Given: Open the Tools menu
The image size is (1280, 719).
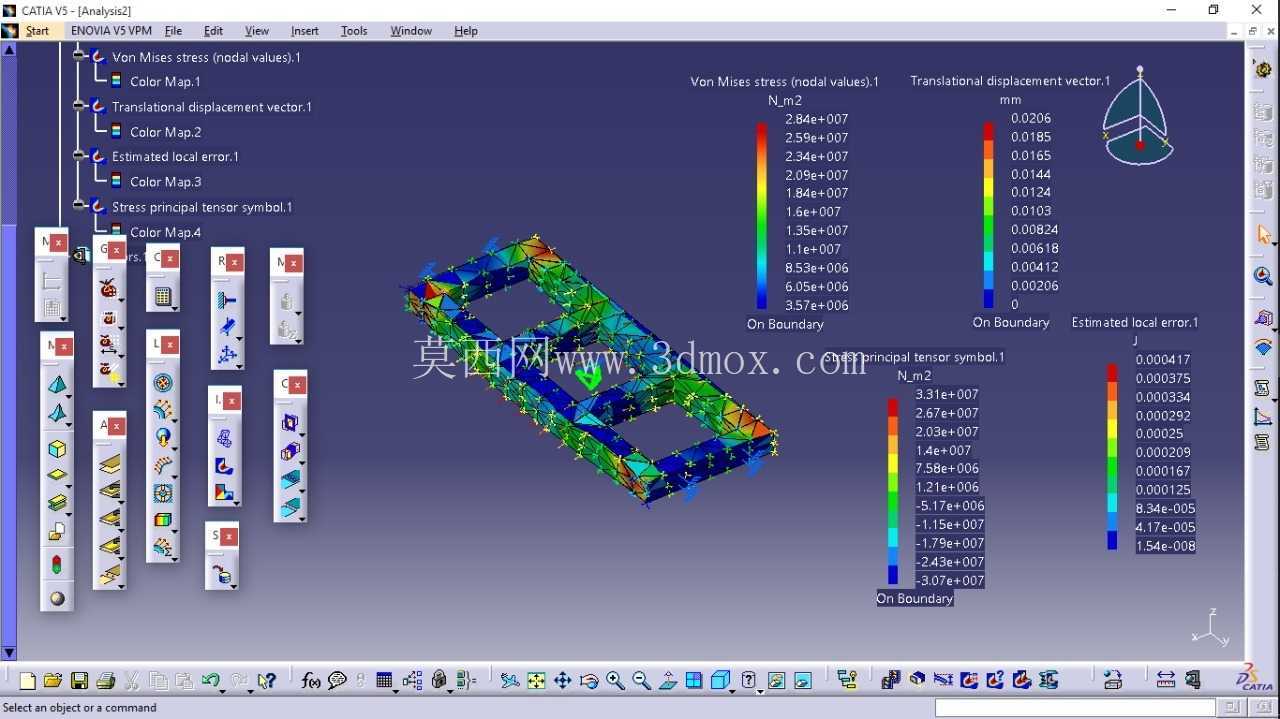Looking at the screenshot, I should pos(354,31).
